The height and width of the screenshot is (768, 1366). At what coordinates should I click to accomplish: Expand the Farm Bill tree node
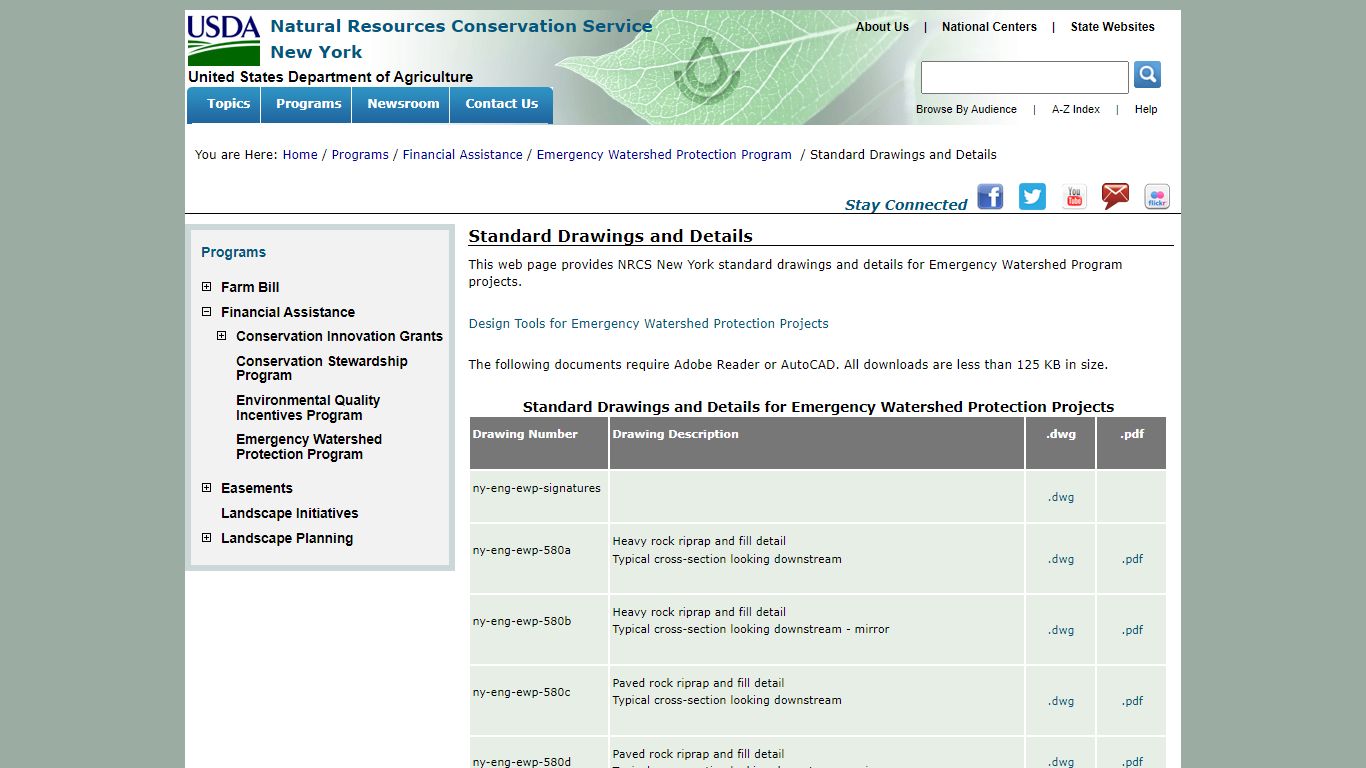pyautogui.click(x=207, y=287)
